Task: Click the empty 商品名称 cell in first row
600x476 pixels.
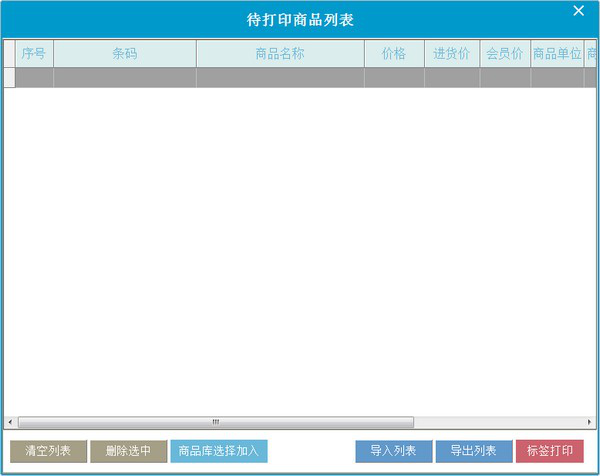Action: tap(280, 78)
